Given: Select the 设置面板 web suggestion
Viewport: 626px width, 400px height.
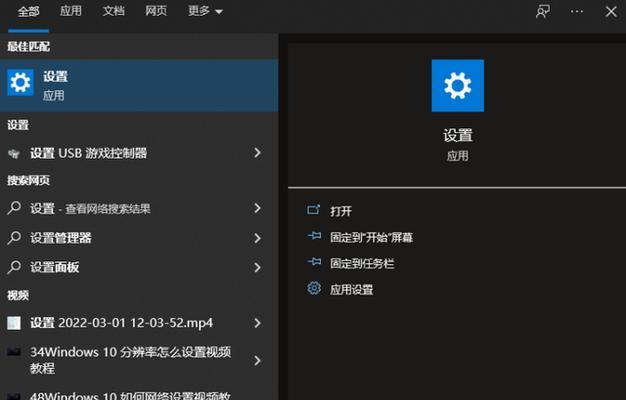Looking at the screenshot, I should [139, 267].
